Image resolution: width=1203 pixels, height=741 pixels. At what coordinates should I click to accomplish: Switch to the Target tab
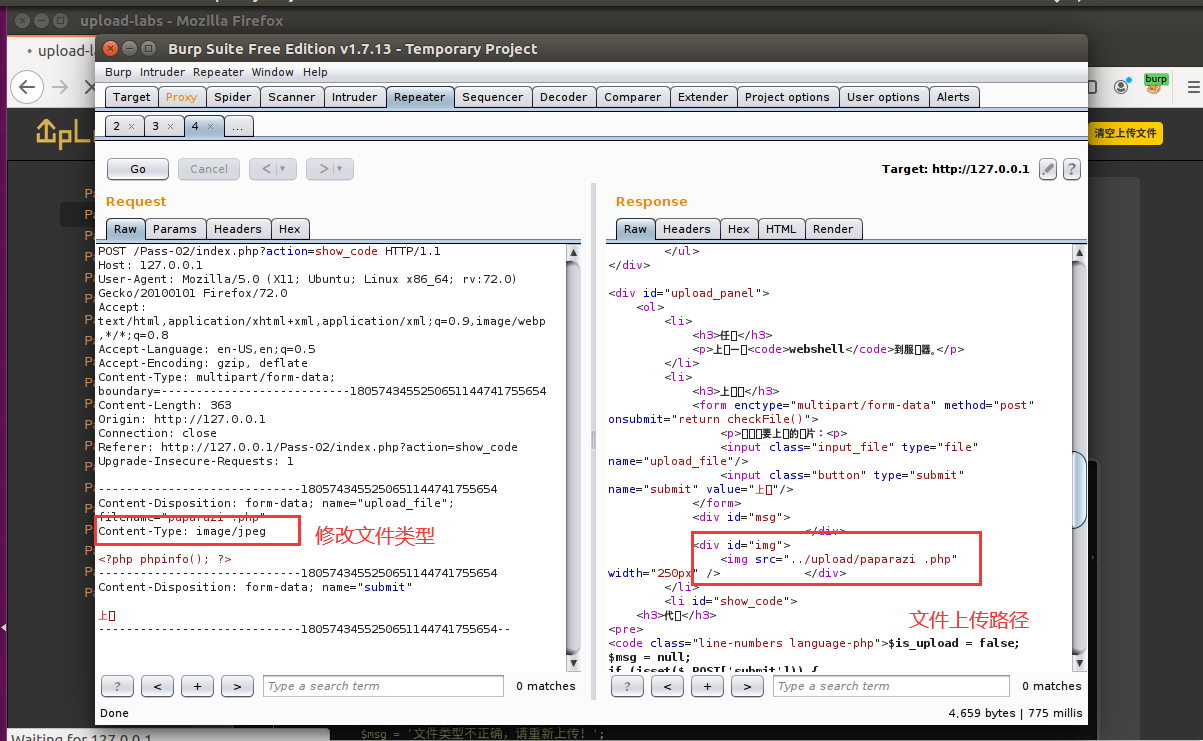[131, 97]
